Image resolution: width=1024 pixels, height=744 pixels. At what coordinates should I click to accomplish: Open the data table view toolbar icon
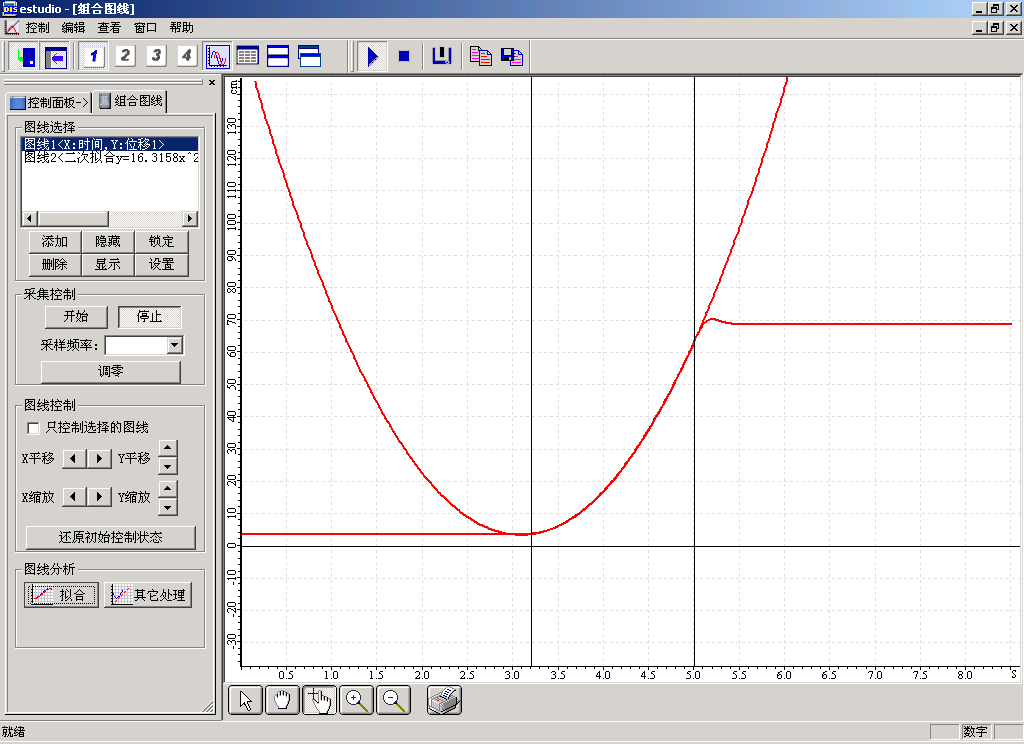pos(247,56)
